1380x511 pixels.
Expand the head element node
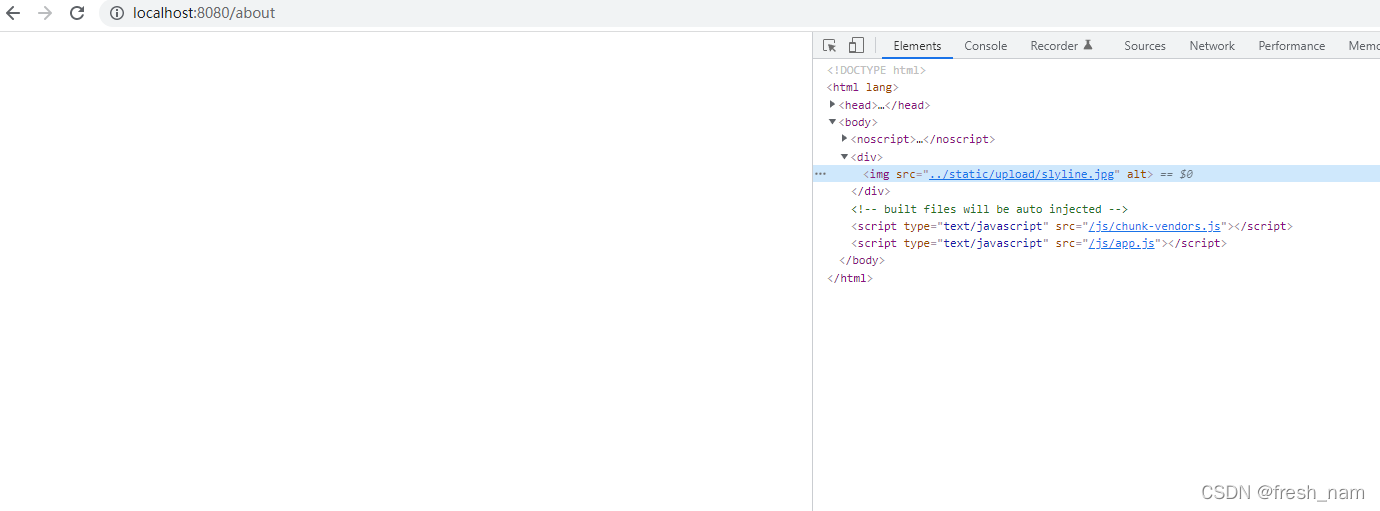tap(832, 105)
